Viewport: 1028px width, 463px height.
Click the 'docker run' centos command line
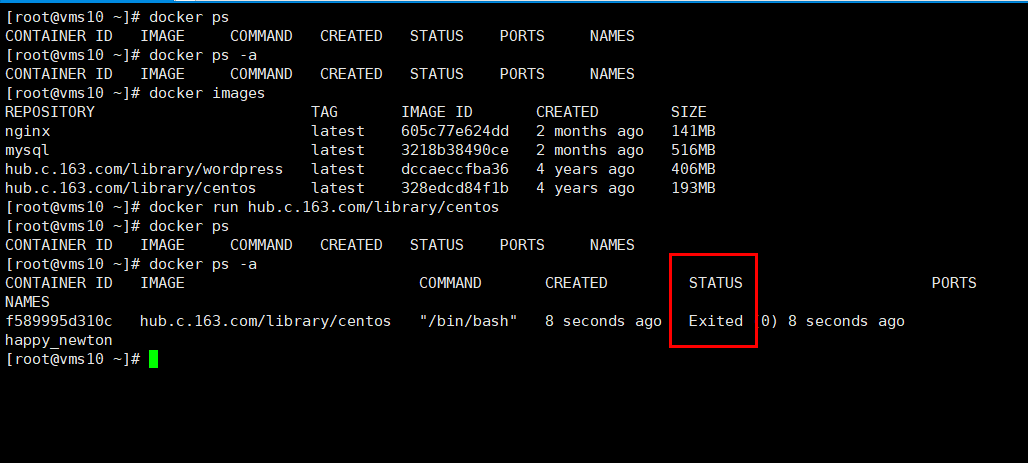pyautogui.click(x=324, y=207)
